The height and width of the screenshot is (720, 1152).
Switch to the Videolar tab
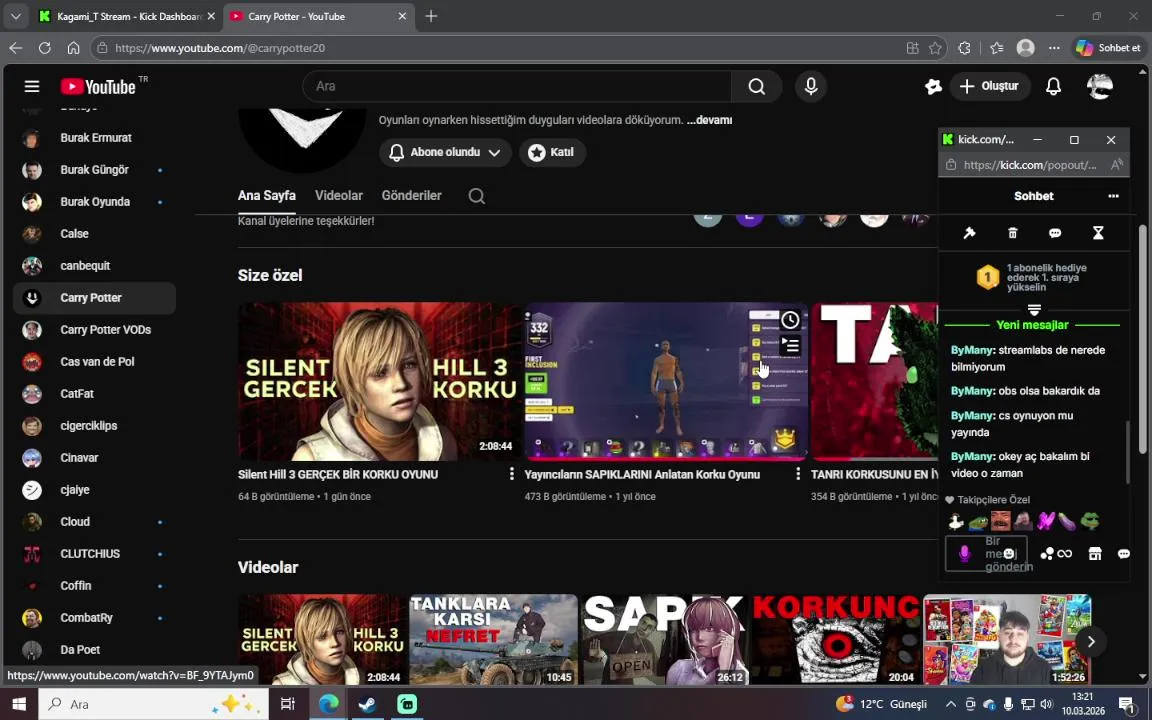pyautogui.click(x=339, y=195)
